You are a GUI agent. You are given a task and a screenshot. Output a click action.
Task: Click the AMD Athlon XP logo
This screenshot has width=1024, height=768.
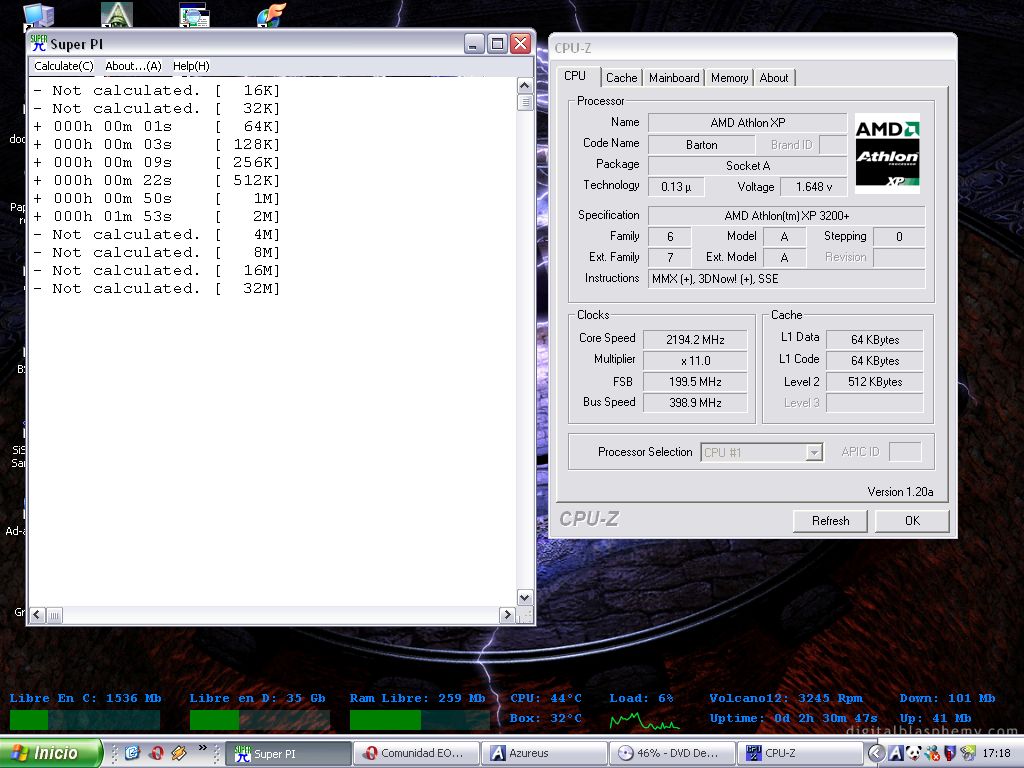[887, 154]
